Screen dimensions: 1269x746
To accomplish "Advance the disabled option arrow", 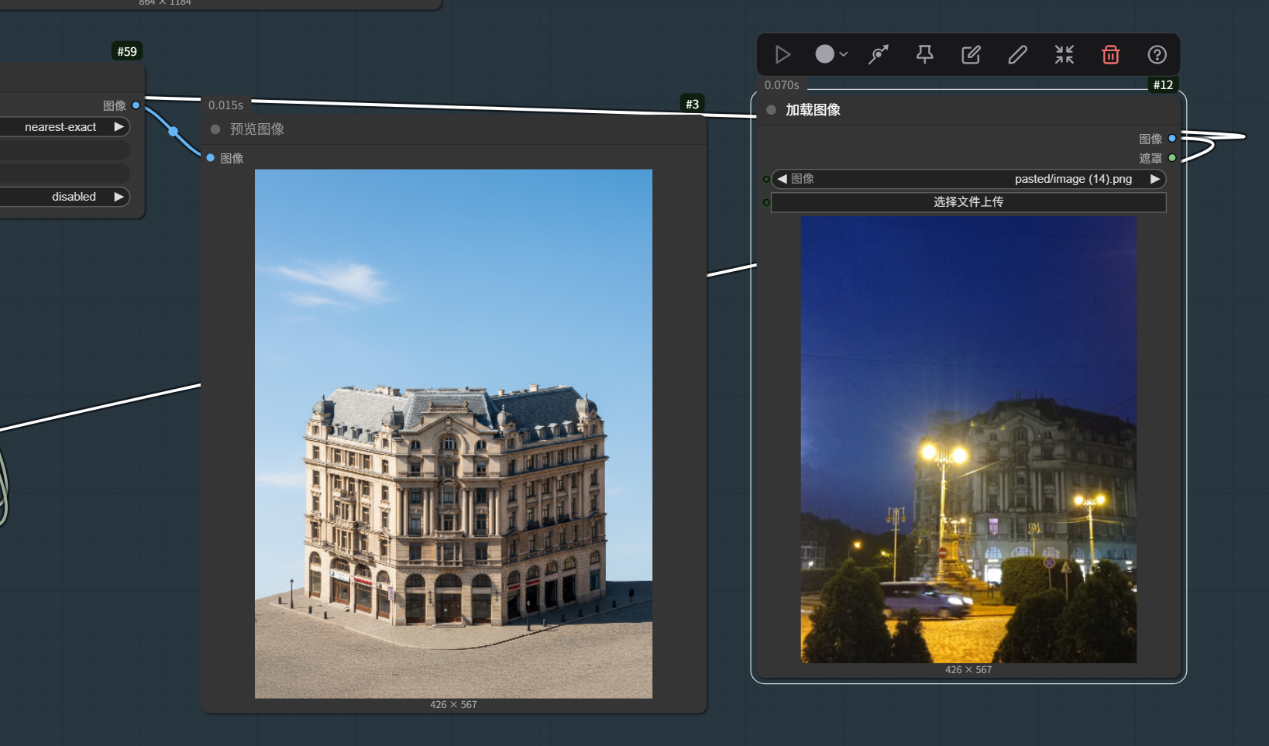I will (119, 197).
